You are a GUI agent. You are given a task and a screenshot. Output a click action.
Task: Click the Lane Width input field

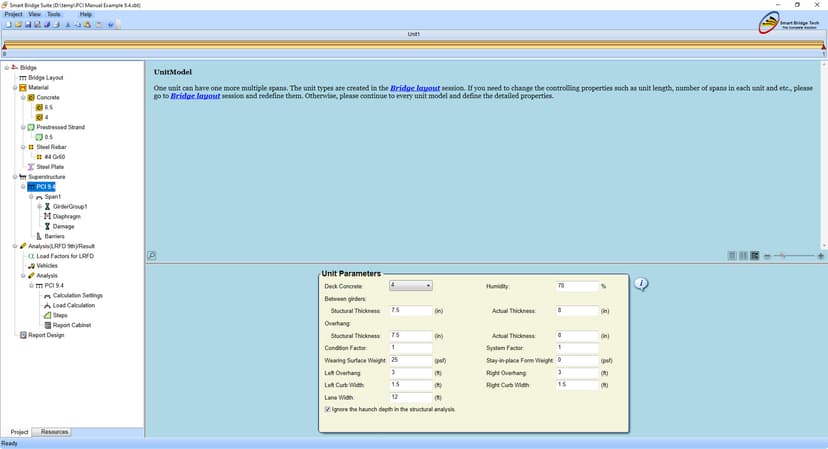pos(411,397)
